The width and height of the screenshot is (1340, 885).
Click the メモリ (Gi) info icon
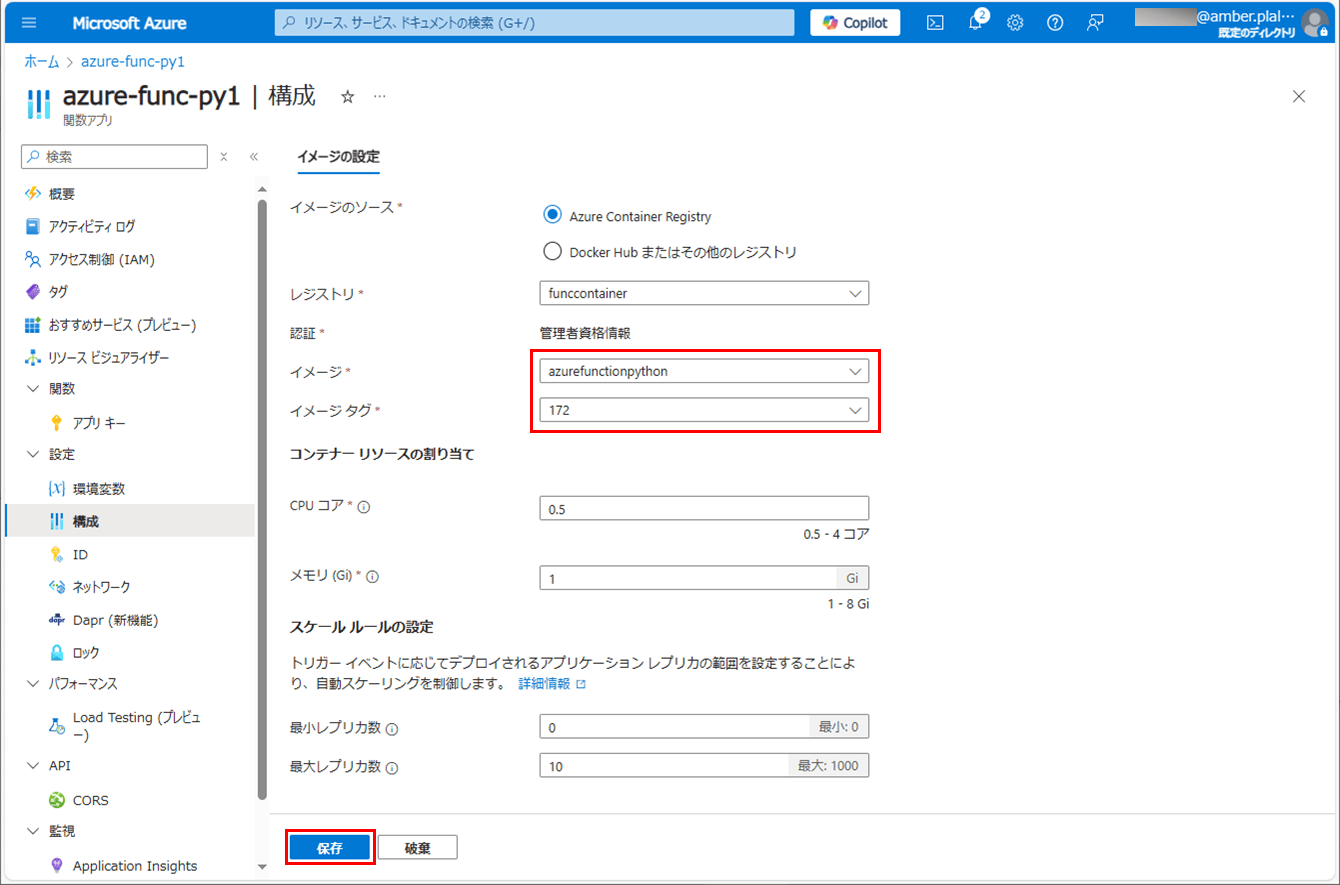click(373, 577)
